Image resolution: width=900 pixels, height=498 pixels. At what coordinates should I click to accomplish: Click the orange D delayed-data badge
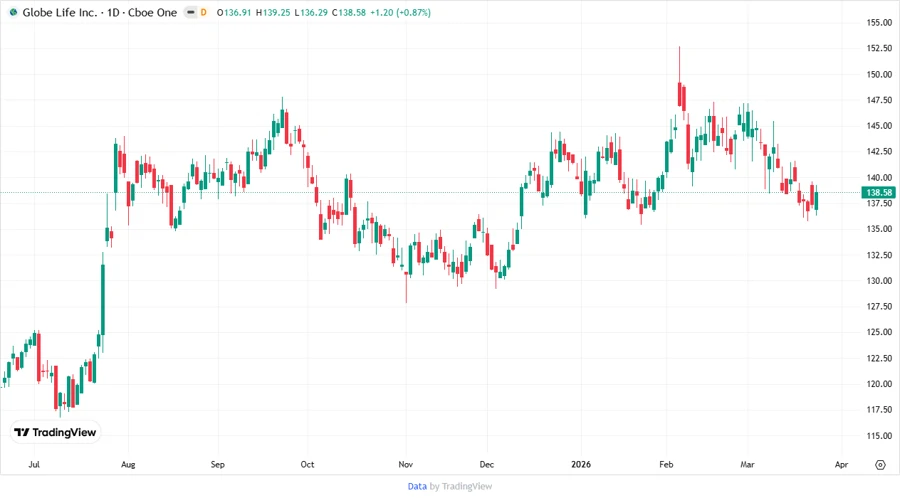[x=203, y=12]
